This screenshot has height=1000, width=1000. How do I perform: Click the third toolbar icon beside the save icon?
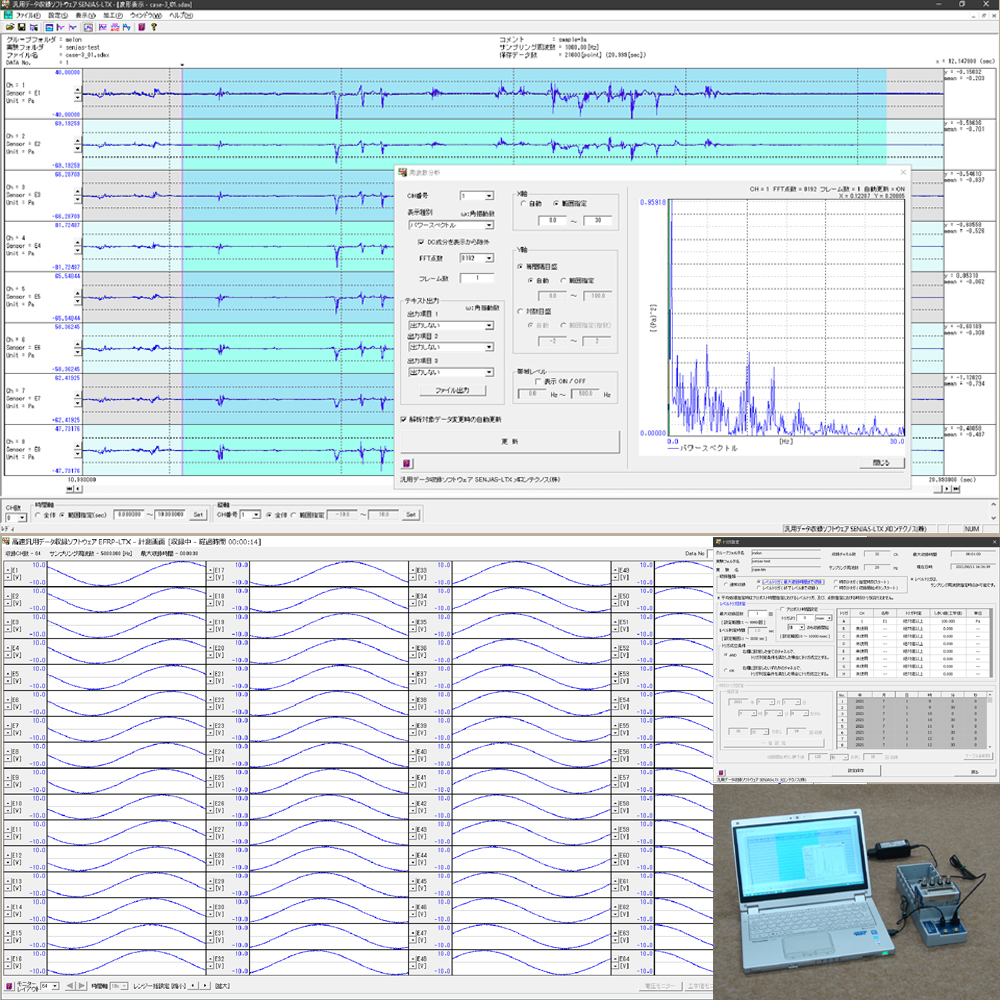[34, 27]
